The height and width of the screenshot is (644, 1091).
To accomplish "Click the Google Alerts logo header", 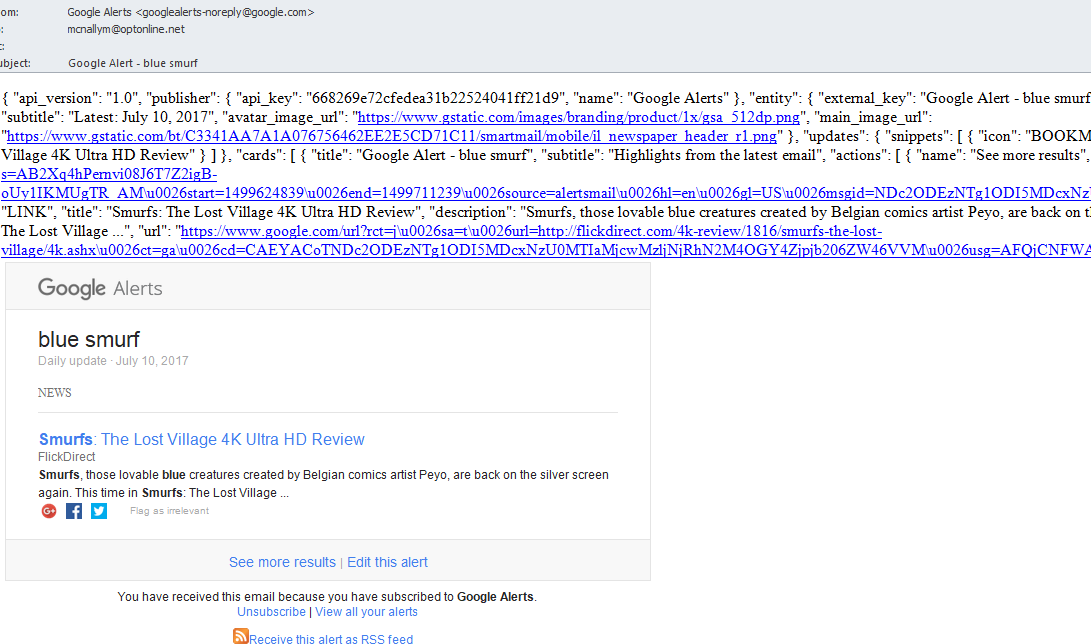I will coord(100,288).
